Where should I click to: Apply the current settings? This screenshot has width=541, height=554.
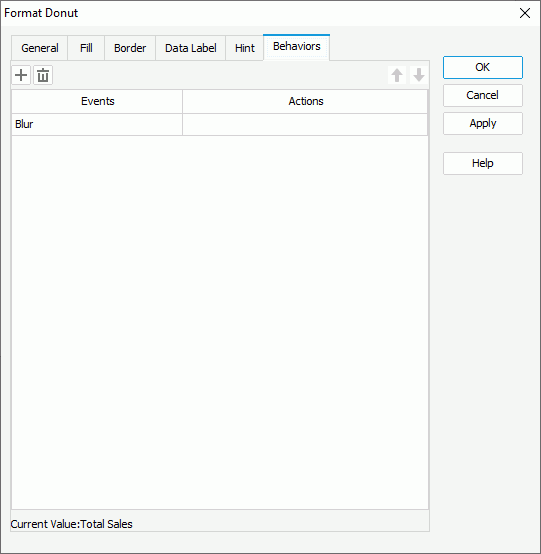(x=483, y=123)
